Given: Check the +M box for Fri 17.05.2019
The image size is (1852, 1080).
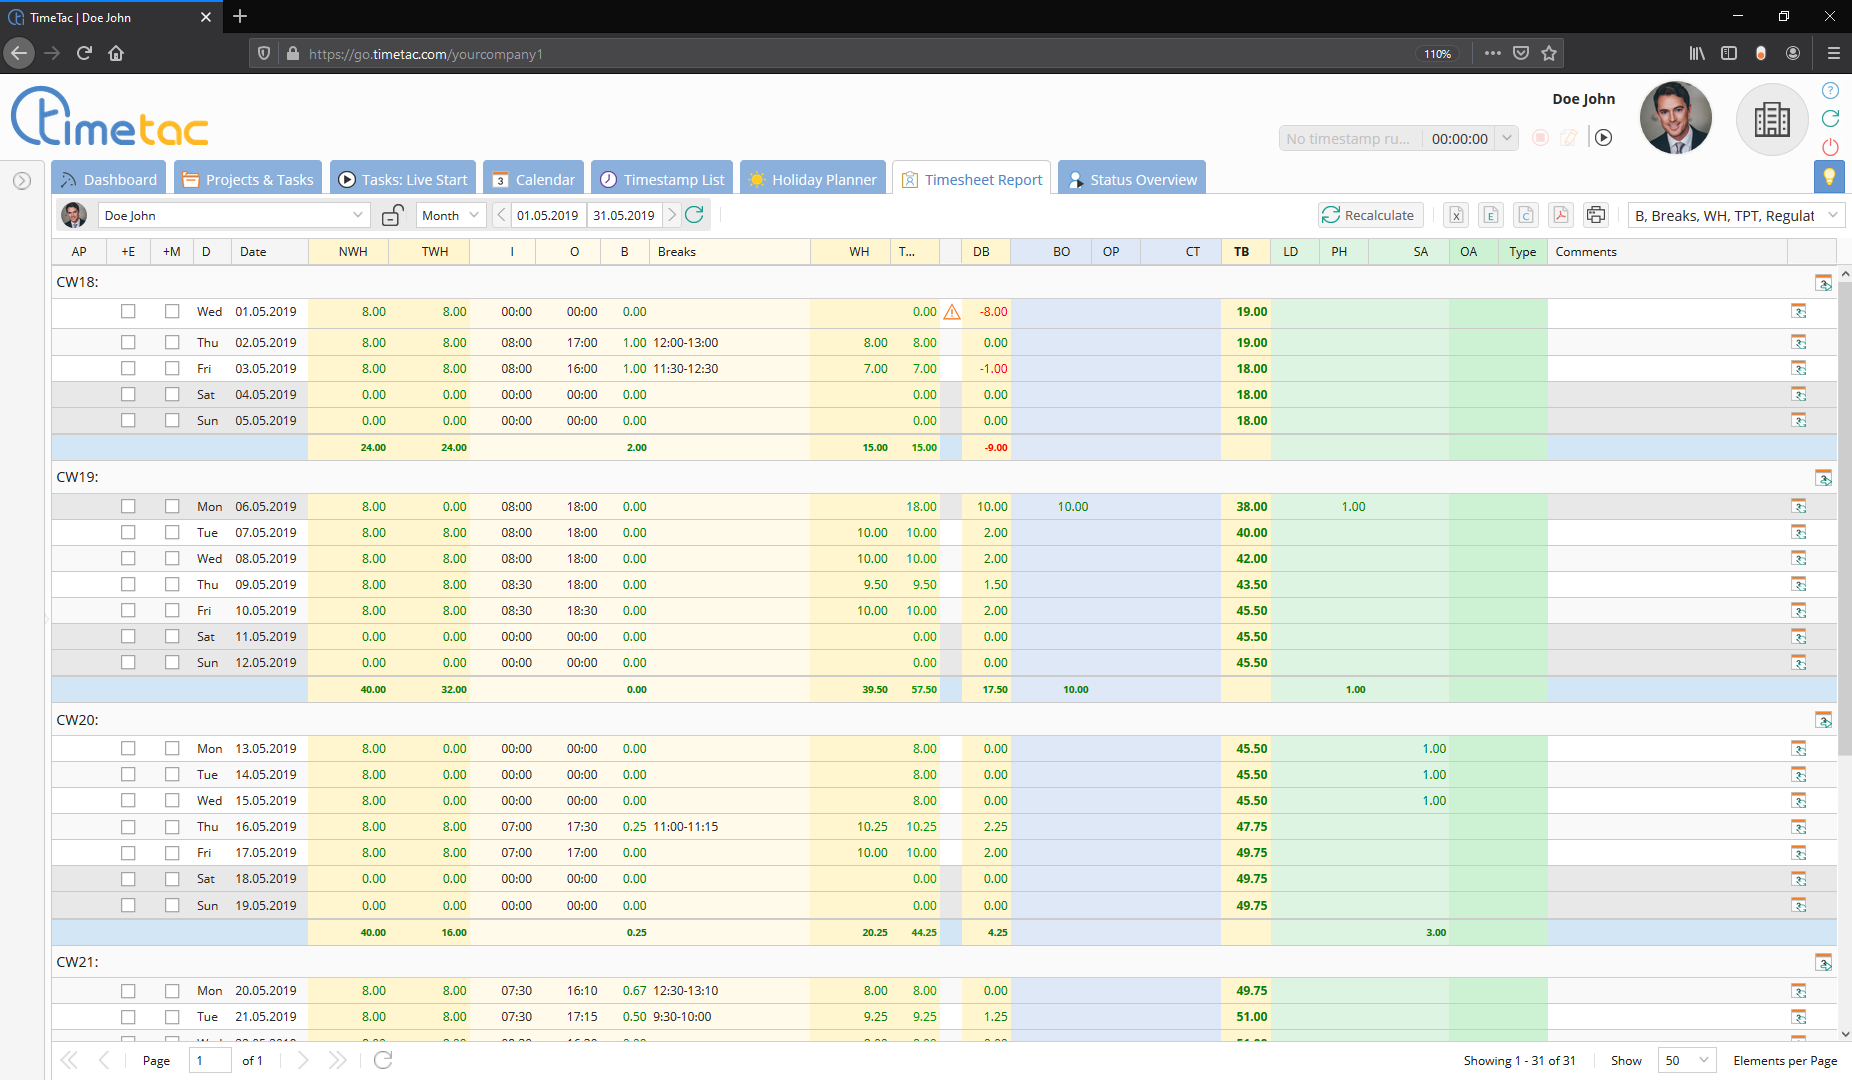Looking at the screenshot, I should tap(172, 853).
